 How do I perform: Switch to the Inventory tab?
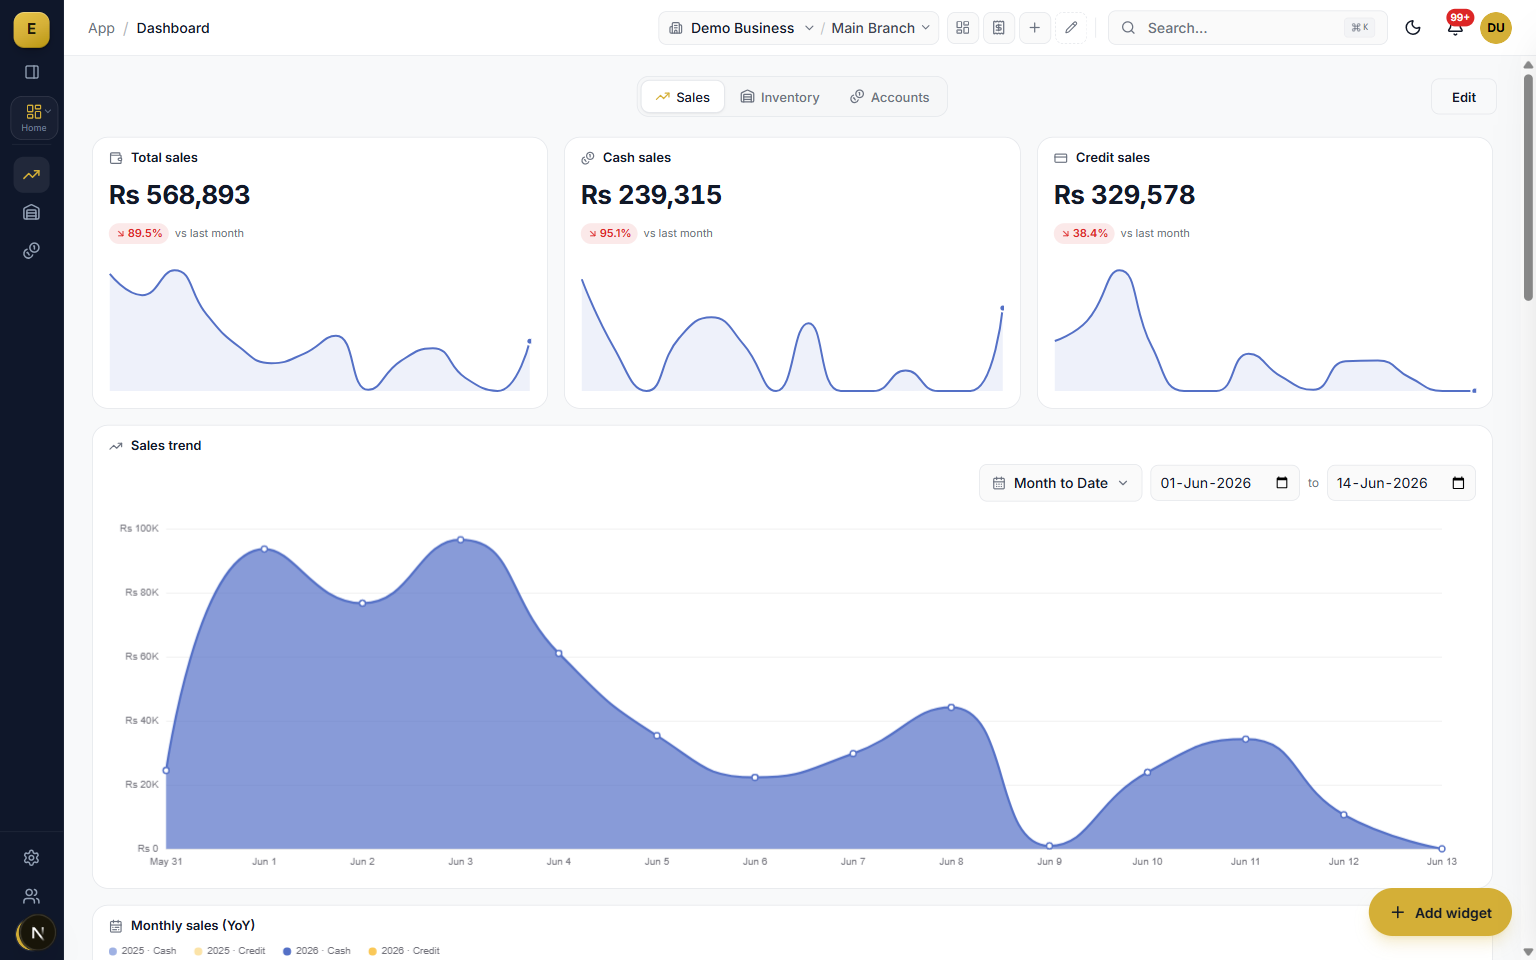click(x=780, y=97)
